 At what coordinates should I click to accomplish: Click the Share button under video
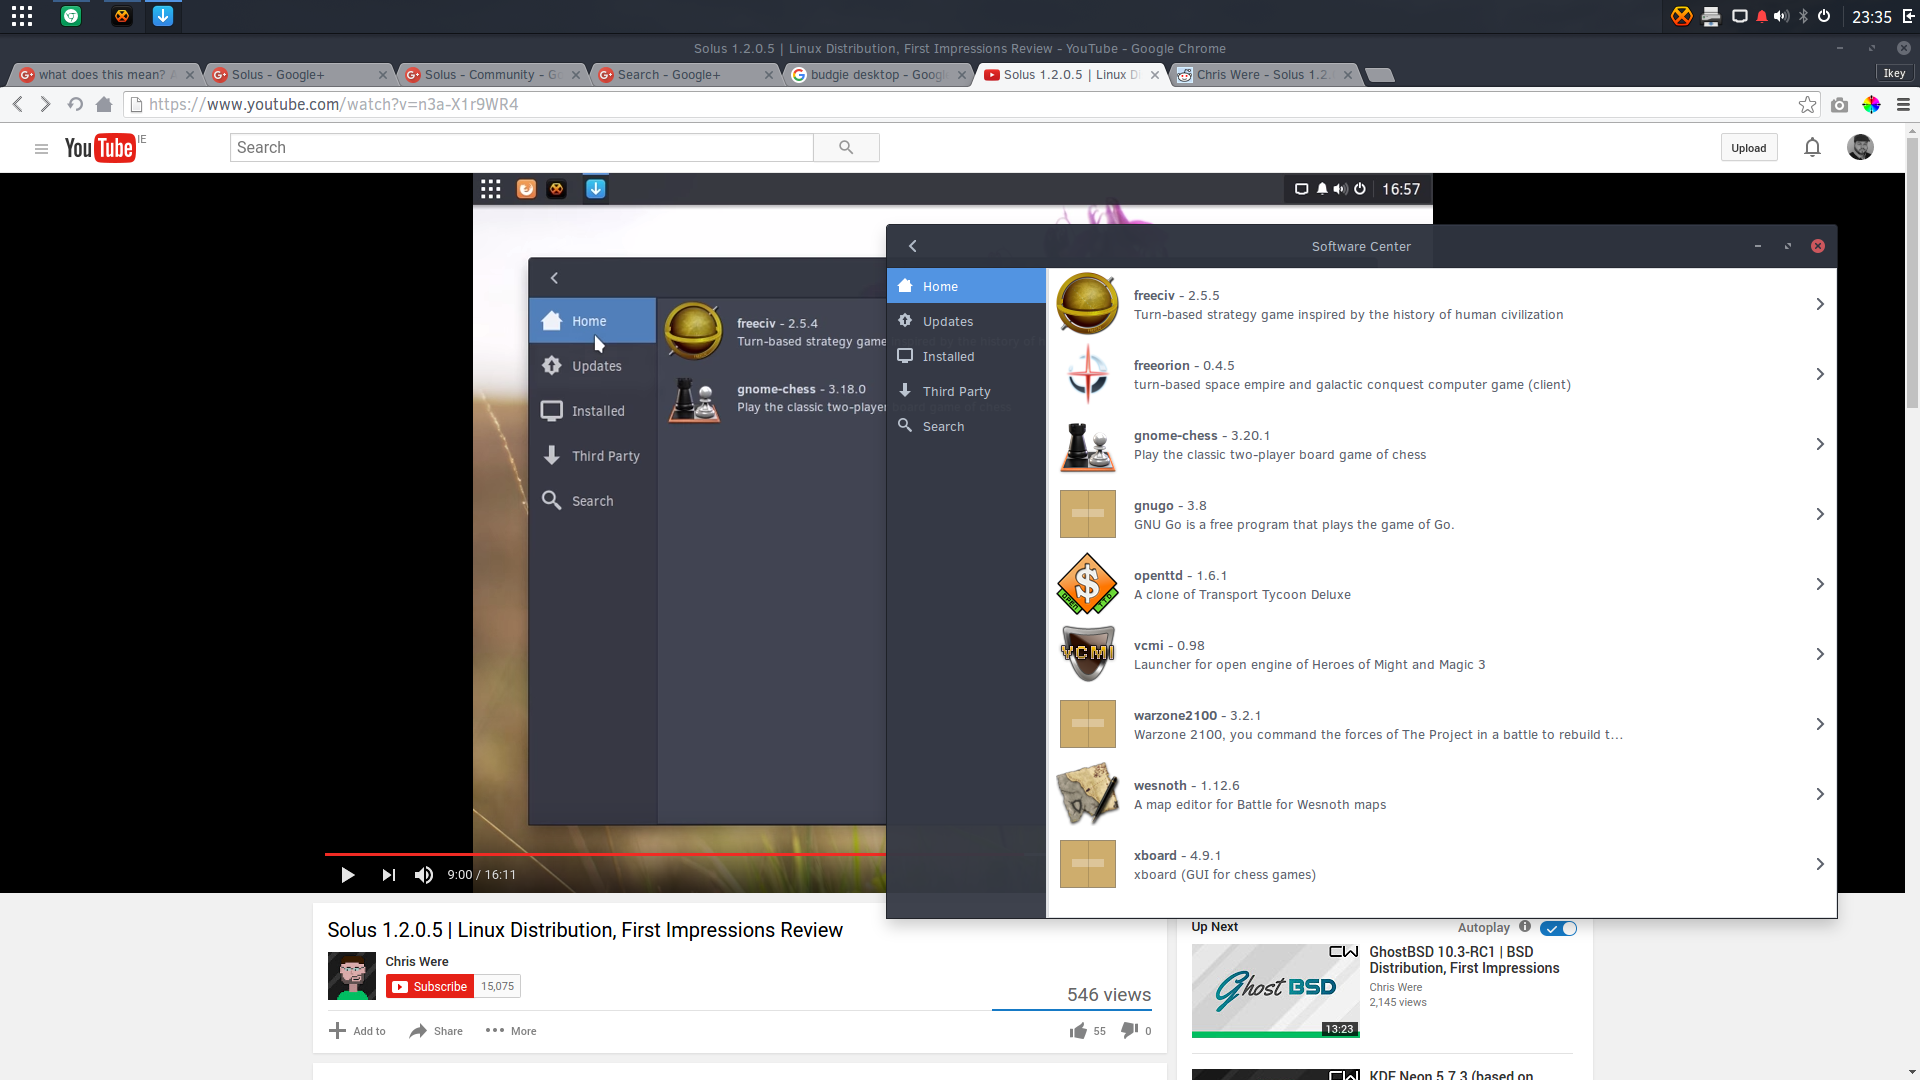coord(436,1031)
